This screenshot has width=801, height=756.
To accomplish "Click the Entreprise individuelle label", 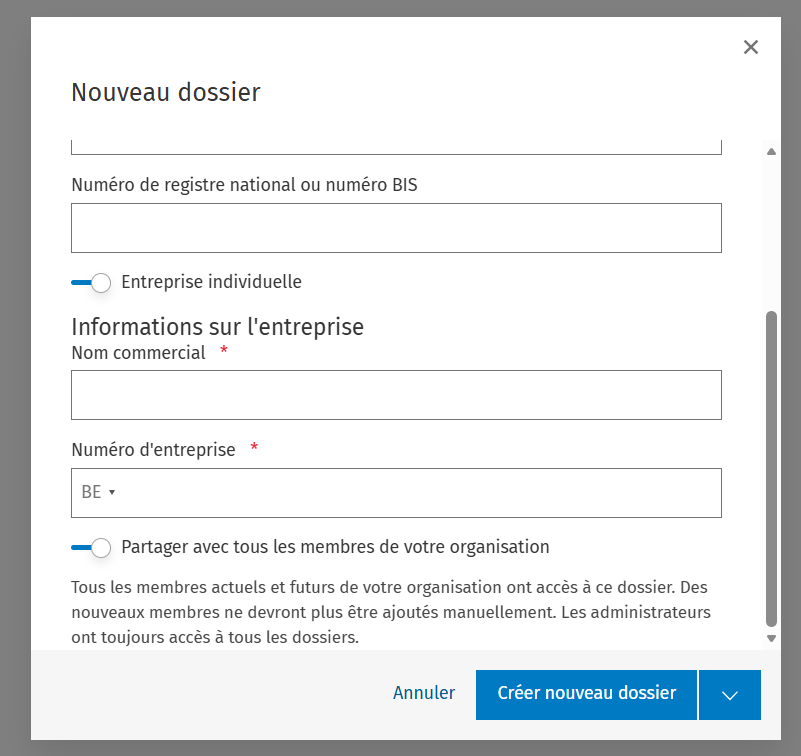I will click(x=211, y=282).
